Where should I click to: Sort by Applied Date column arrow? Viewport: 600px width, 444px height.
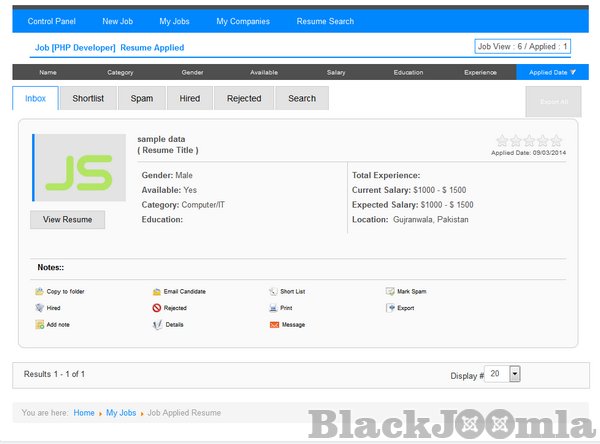[x=573, y=72]
